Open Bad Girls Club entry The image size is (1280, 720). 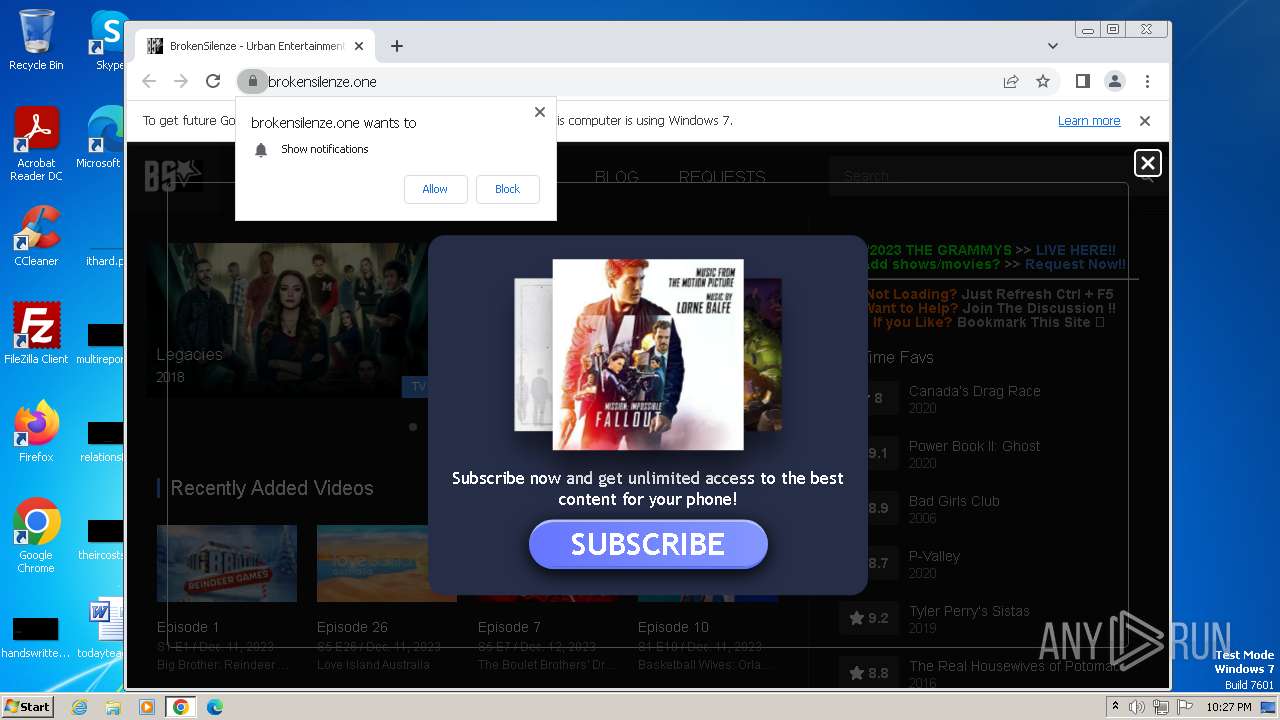953,501
